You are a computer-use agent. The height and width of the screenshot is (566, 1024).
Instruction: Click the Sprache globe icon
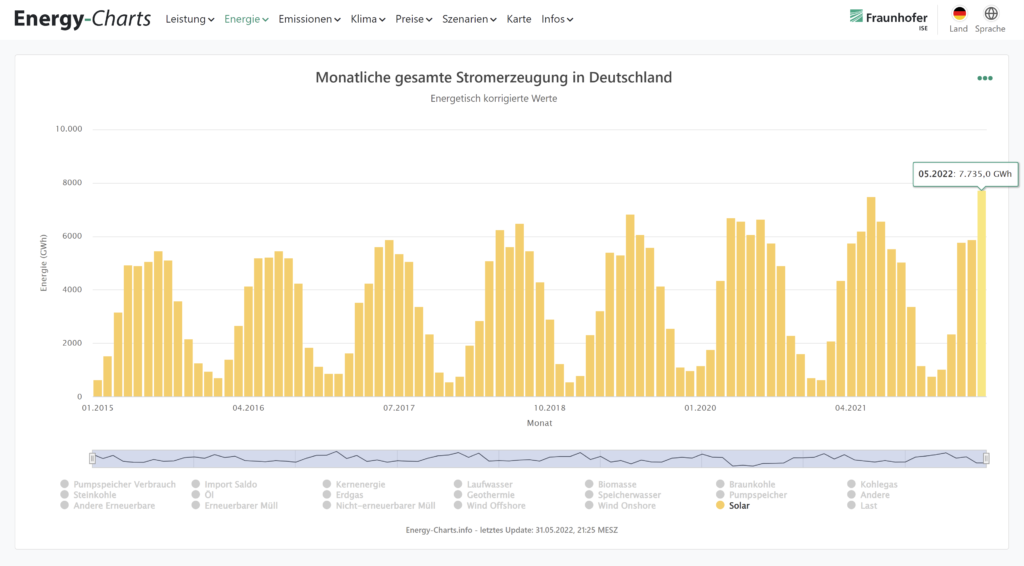[990, 14]
